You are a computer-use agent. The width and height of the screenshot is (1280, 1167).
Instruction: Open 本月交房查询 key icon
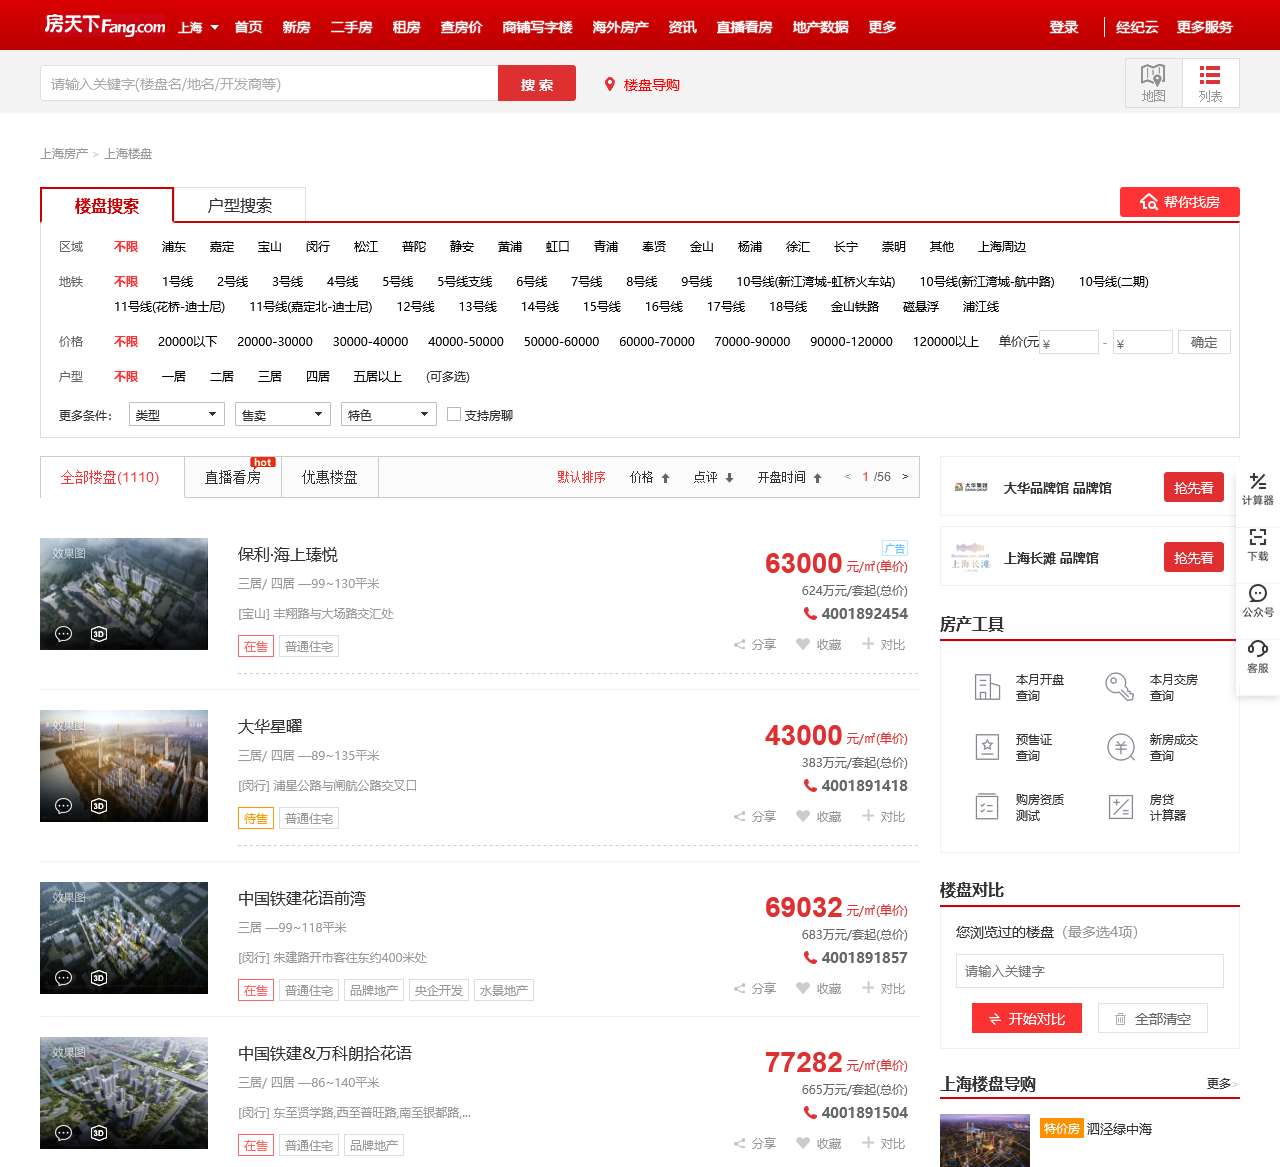pos(1120,687)
